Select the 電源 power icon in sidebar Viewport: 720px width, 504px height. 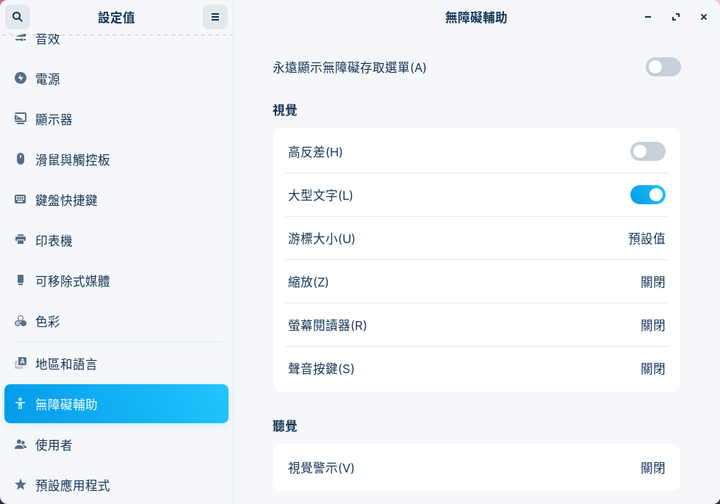[x=20, y=78]
